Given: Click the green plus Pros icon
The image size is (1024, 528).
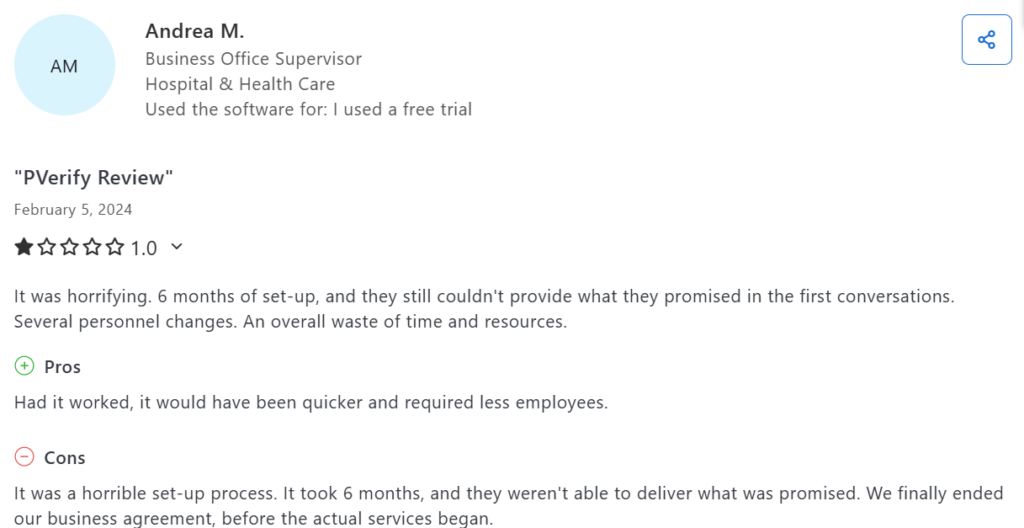Looking at the screenshot, I should (x=24, y=367).
